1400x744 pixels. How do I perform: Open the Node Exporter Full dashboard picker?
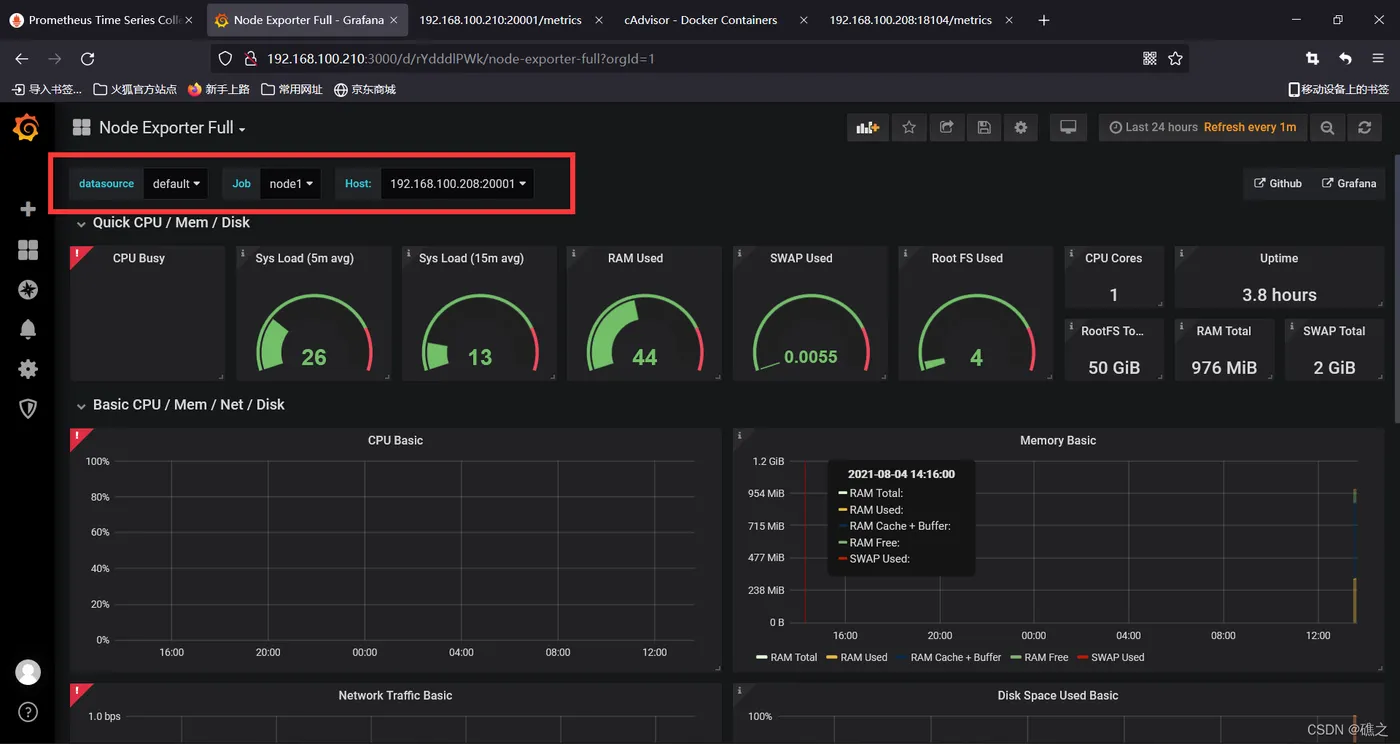click(172, 128)
